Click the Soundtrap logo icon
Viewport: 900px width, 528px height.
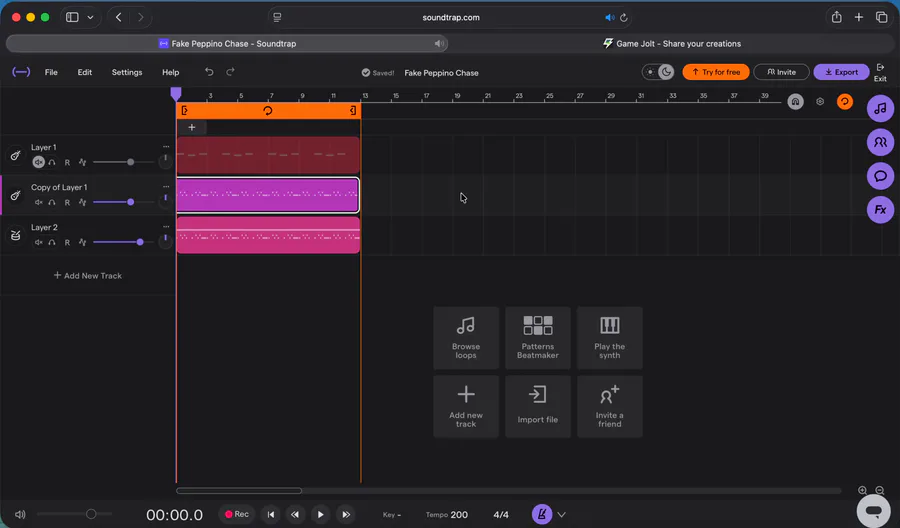[21, 72]
